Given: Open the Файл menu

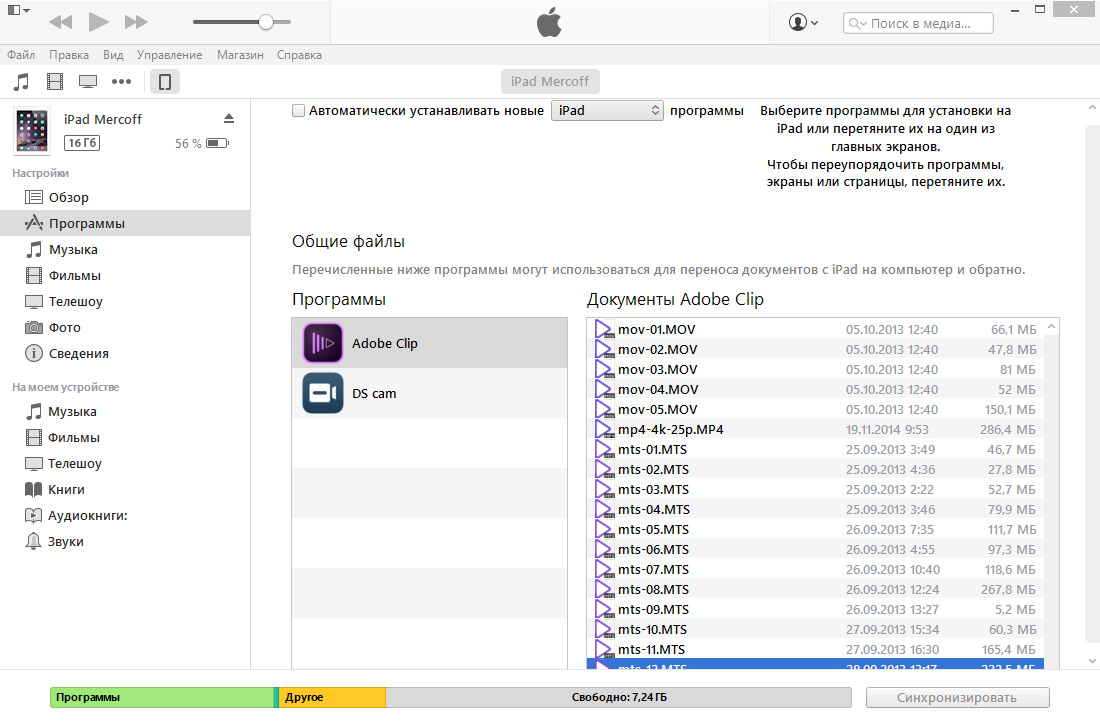Looking at the screenshot, I should pos(21,55).
